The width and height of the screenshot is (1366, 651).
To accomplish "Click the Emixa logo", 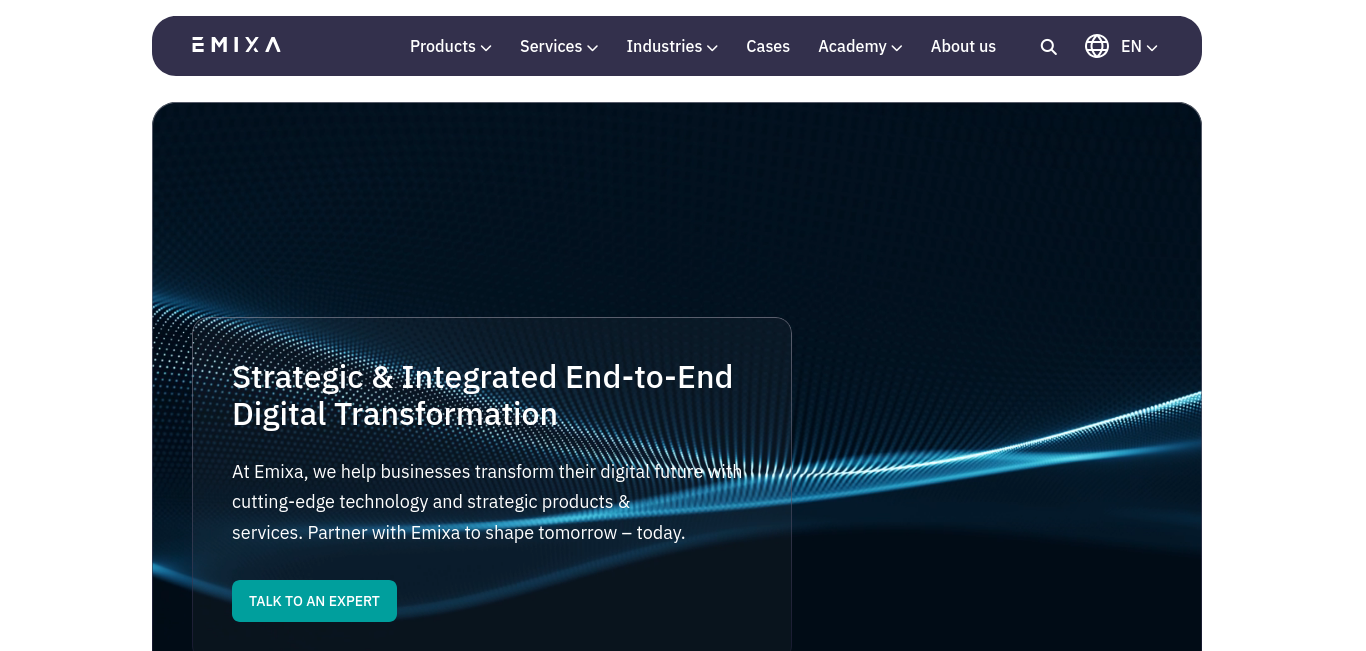I will coord(236,45).
